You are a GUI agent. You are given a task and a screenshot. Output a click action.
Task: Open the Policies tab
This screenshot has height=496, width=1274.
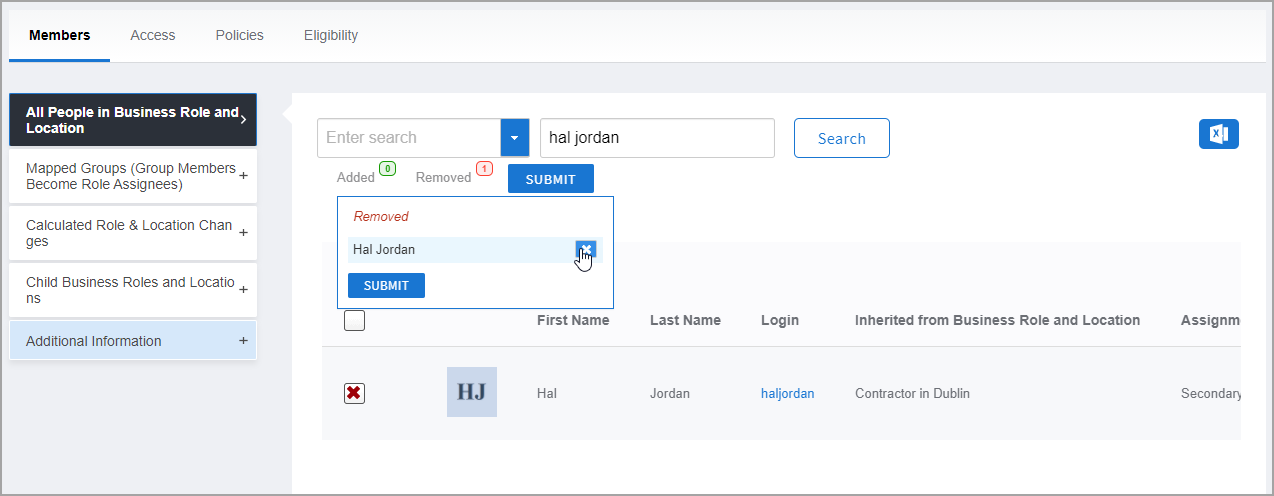[x=239, y=35]
